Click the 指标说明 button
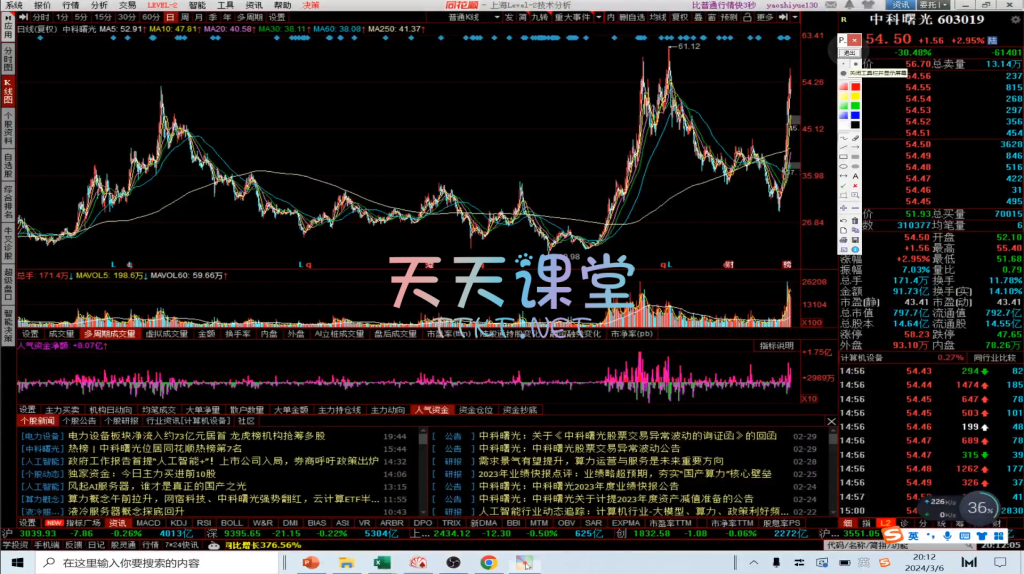 [776, 345]
